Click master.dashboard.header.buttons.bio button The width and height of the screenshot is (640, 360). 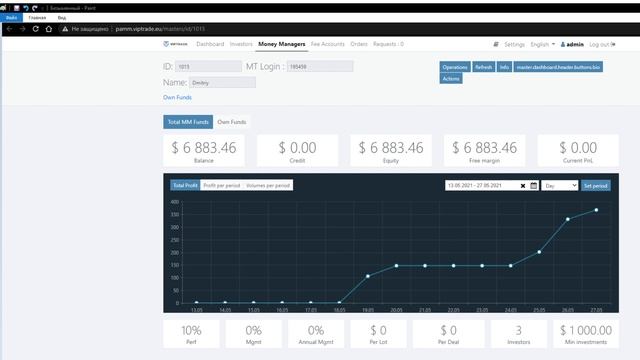click(558, 67)
